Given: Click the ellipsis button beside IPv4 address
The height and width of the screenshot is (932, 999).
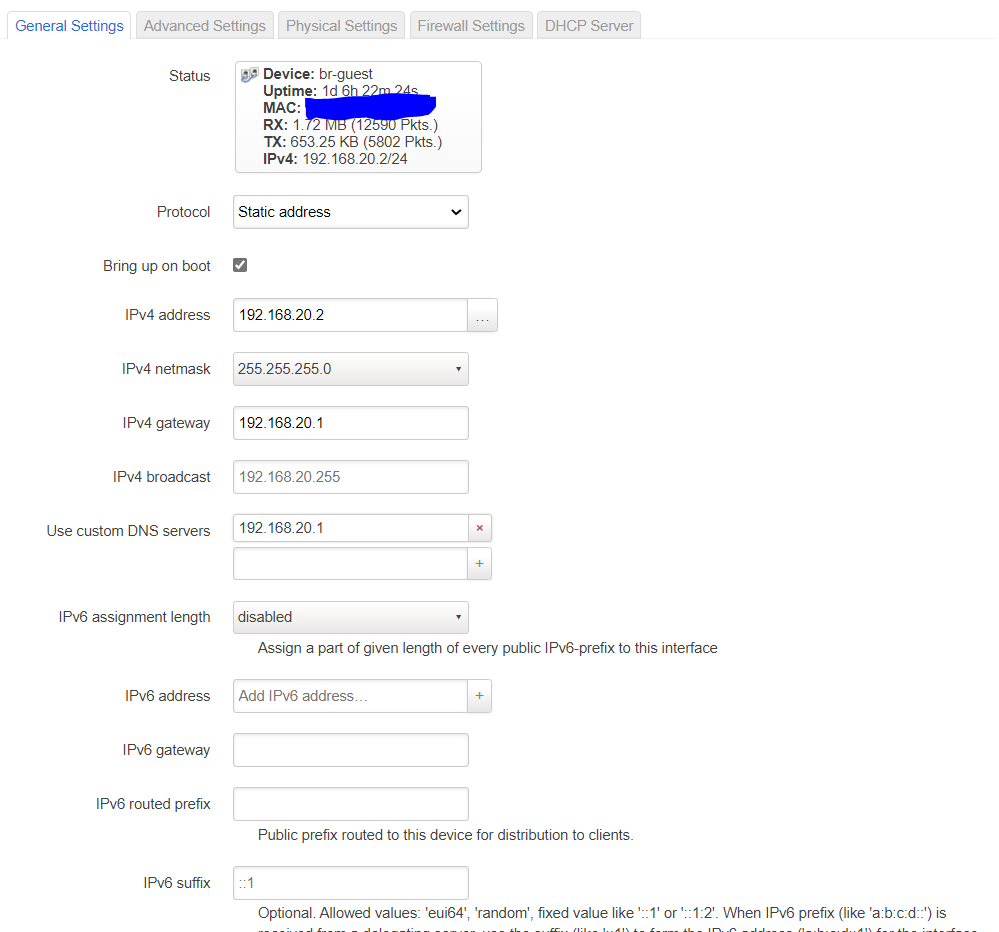Looking at the screenshot, I should coord(482,315).
